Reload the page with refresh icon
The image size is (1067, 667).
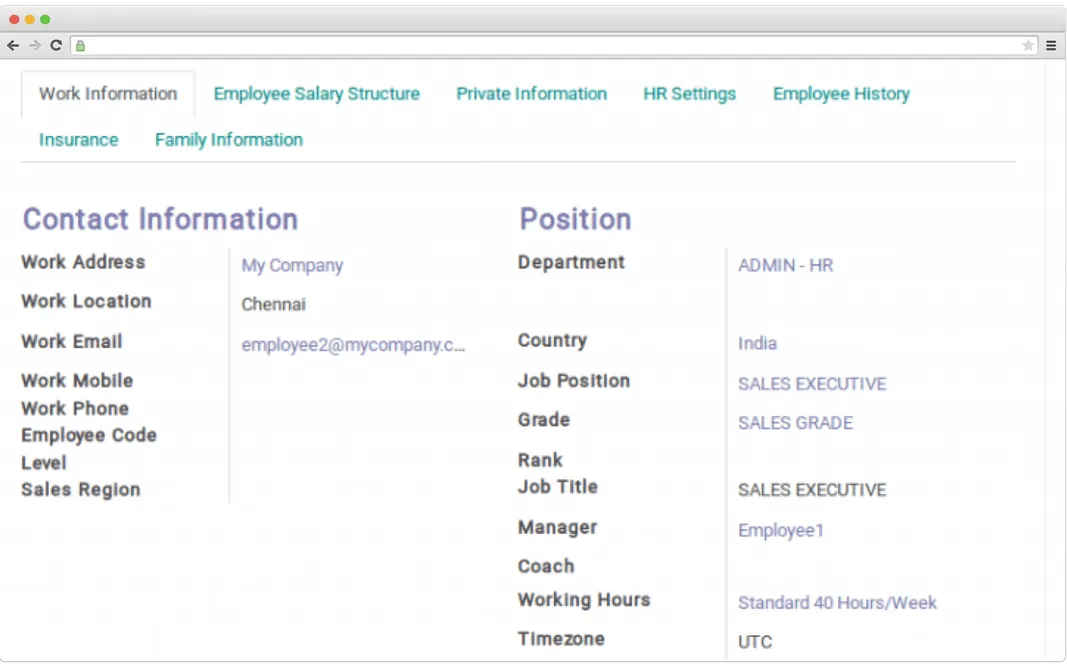(56, 45)
